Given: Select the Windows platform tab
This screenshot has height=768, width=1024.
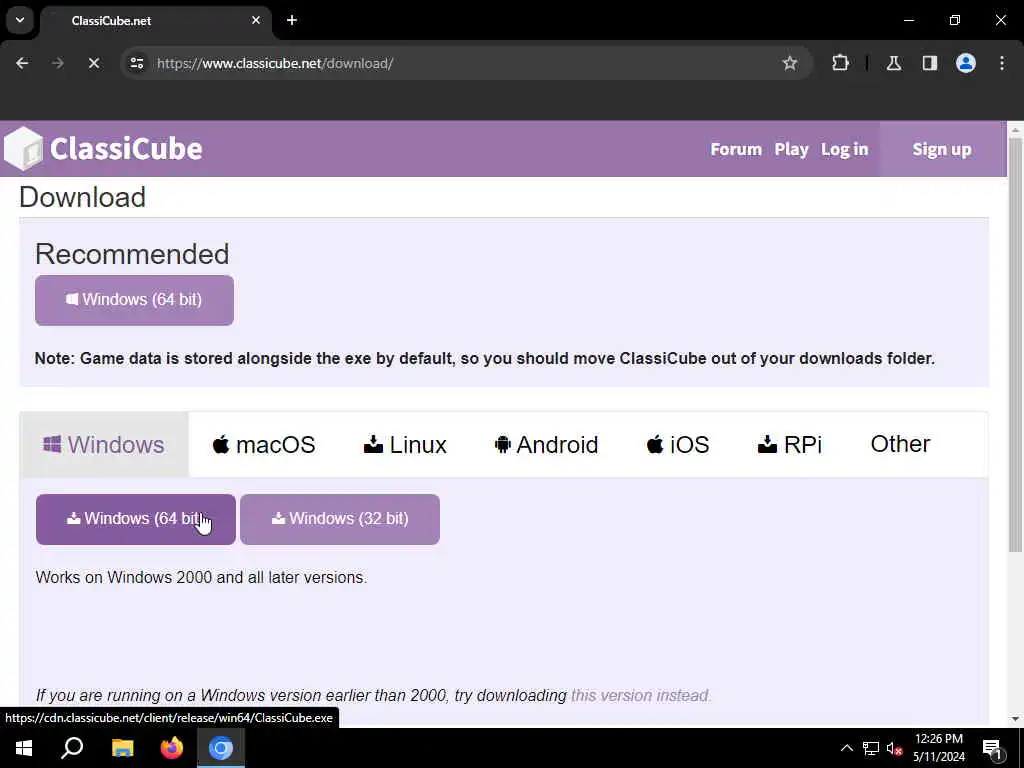Looking at the screenshot, I should coord(104,444).
